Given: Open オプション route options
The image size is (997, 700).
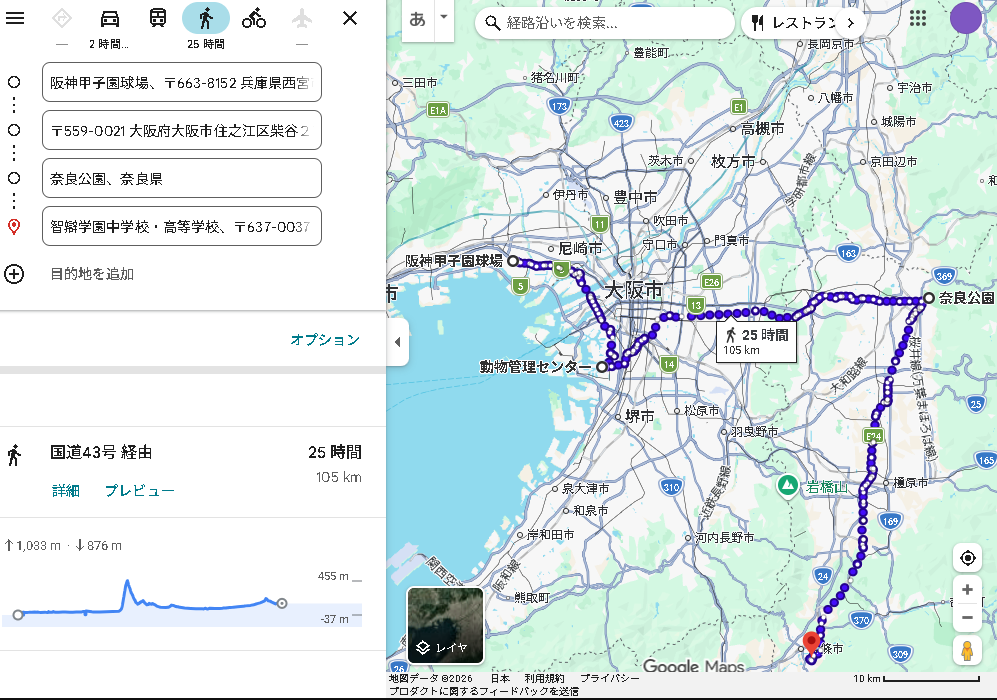Looking at the screenshot, I should pyautogui.click(x=324, y=340).
